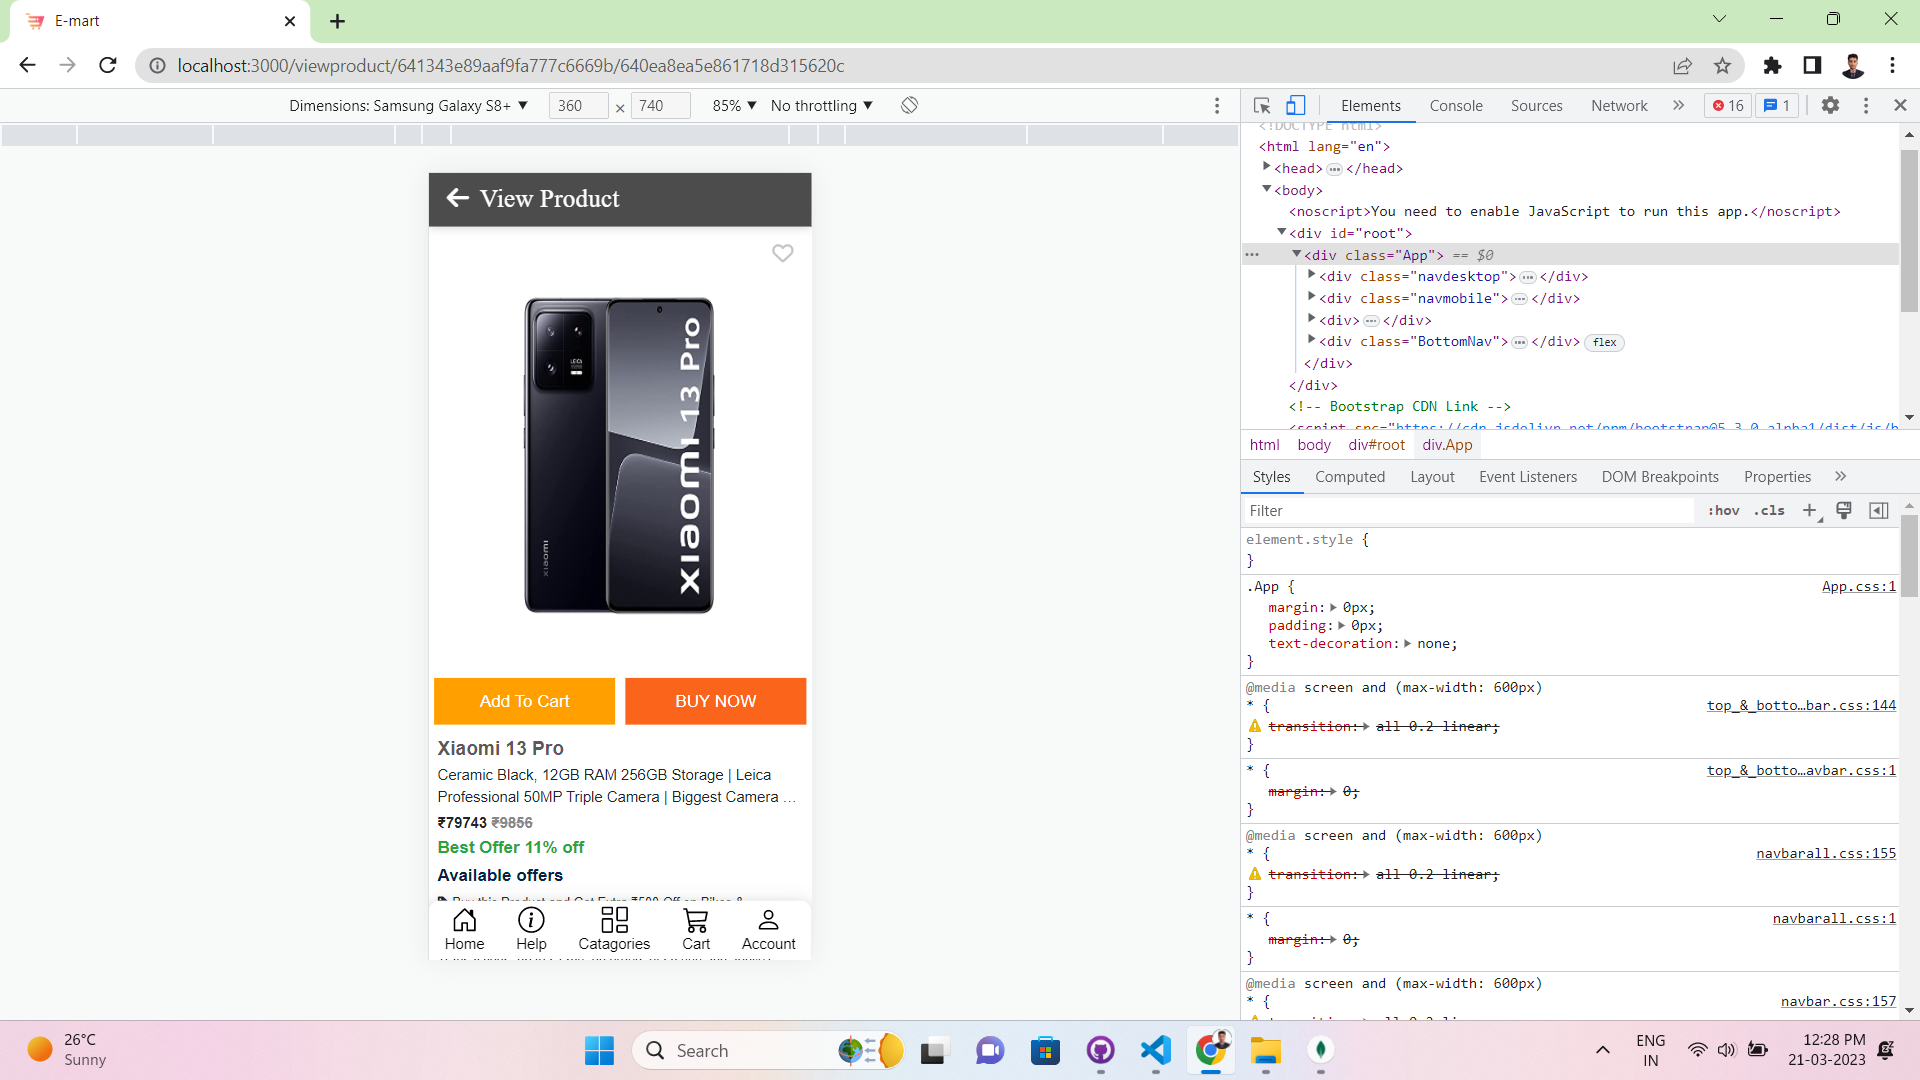
Task: Click the rotate screen orientation icon
Action: (909, 105)
